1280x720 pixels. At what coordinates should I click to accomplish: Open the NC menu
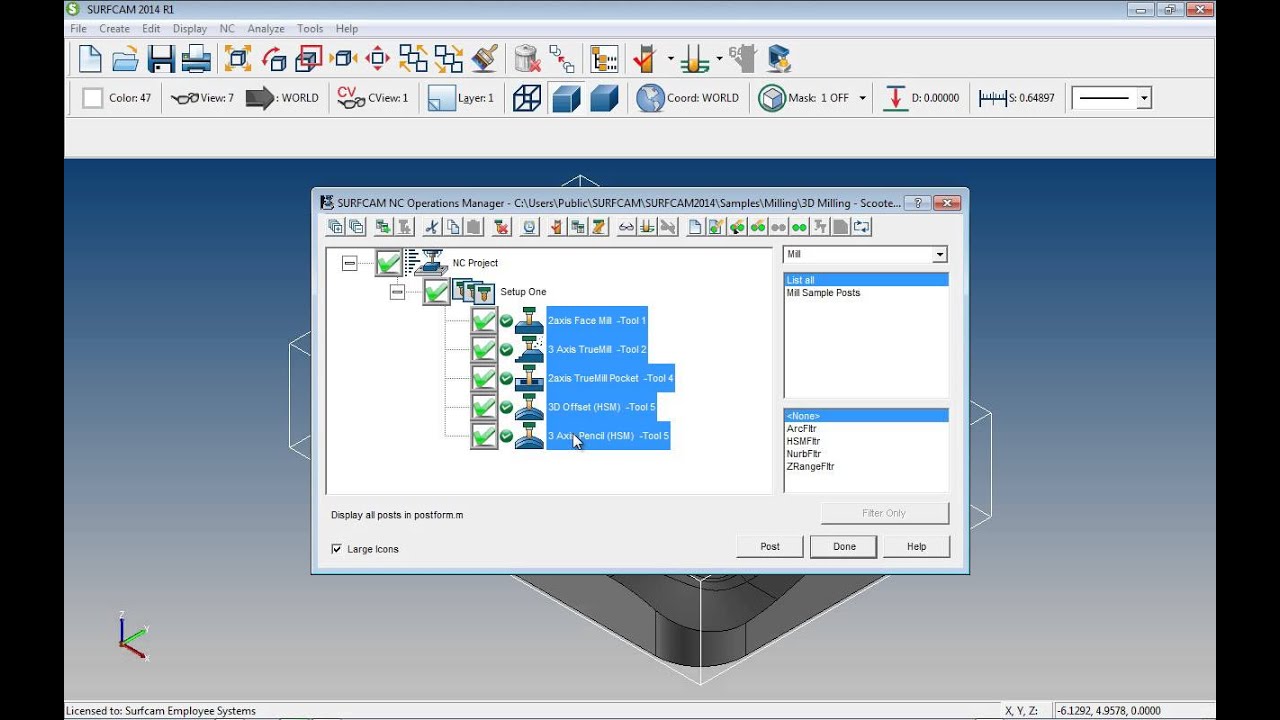pos(227,29)
